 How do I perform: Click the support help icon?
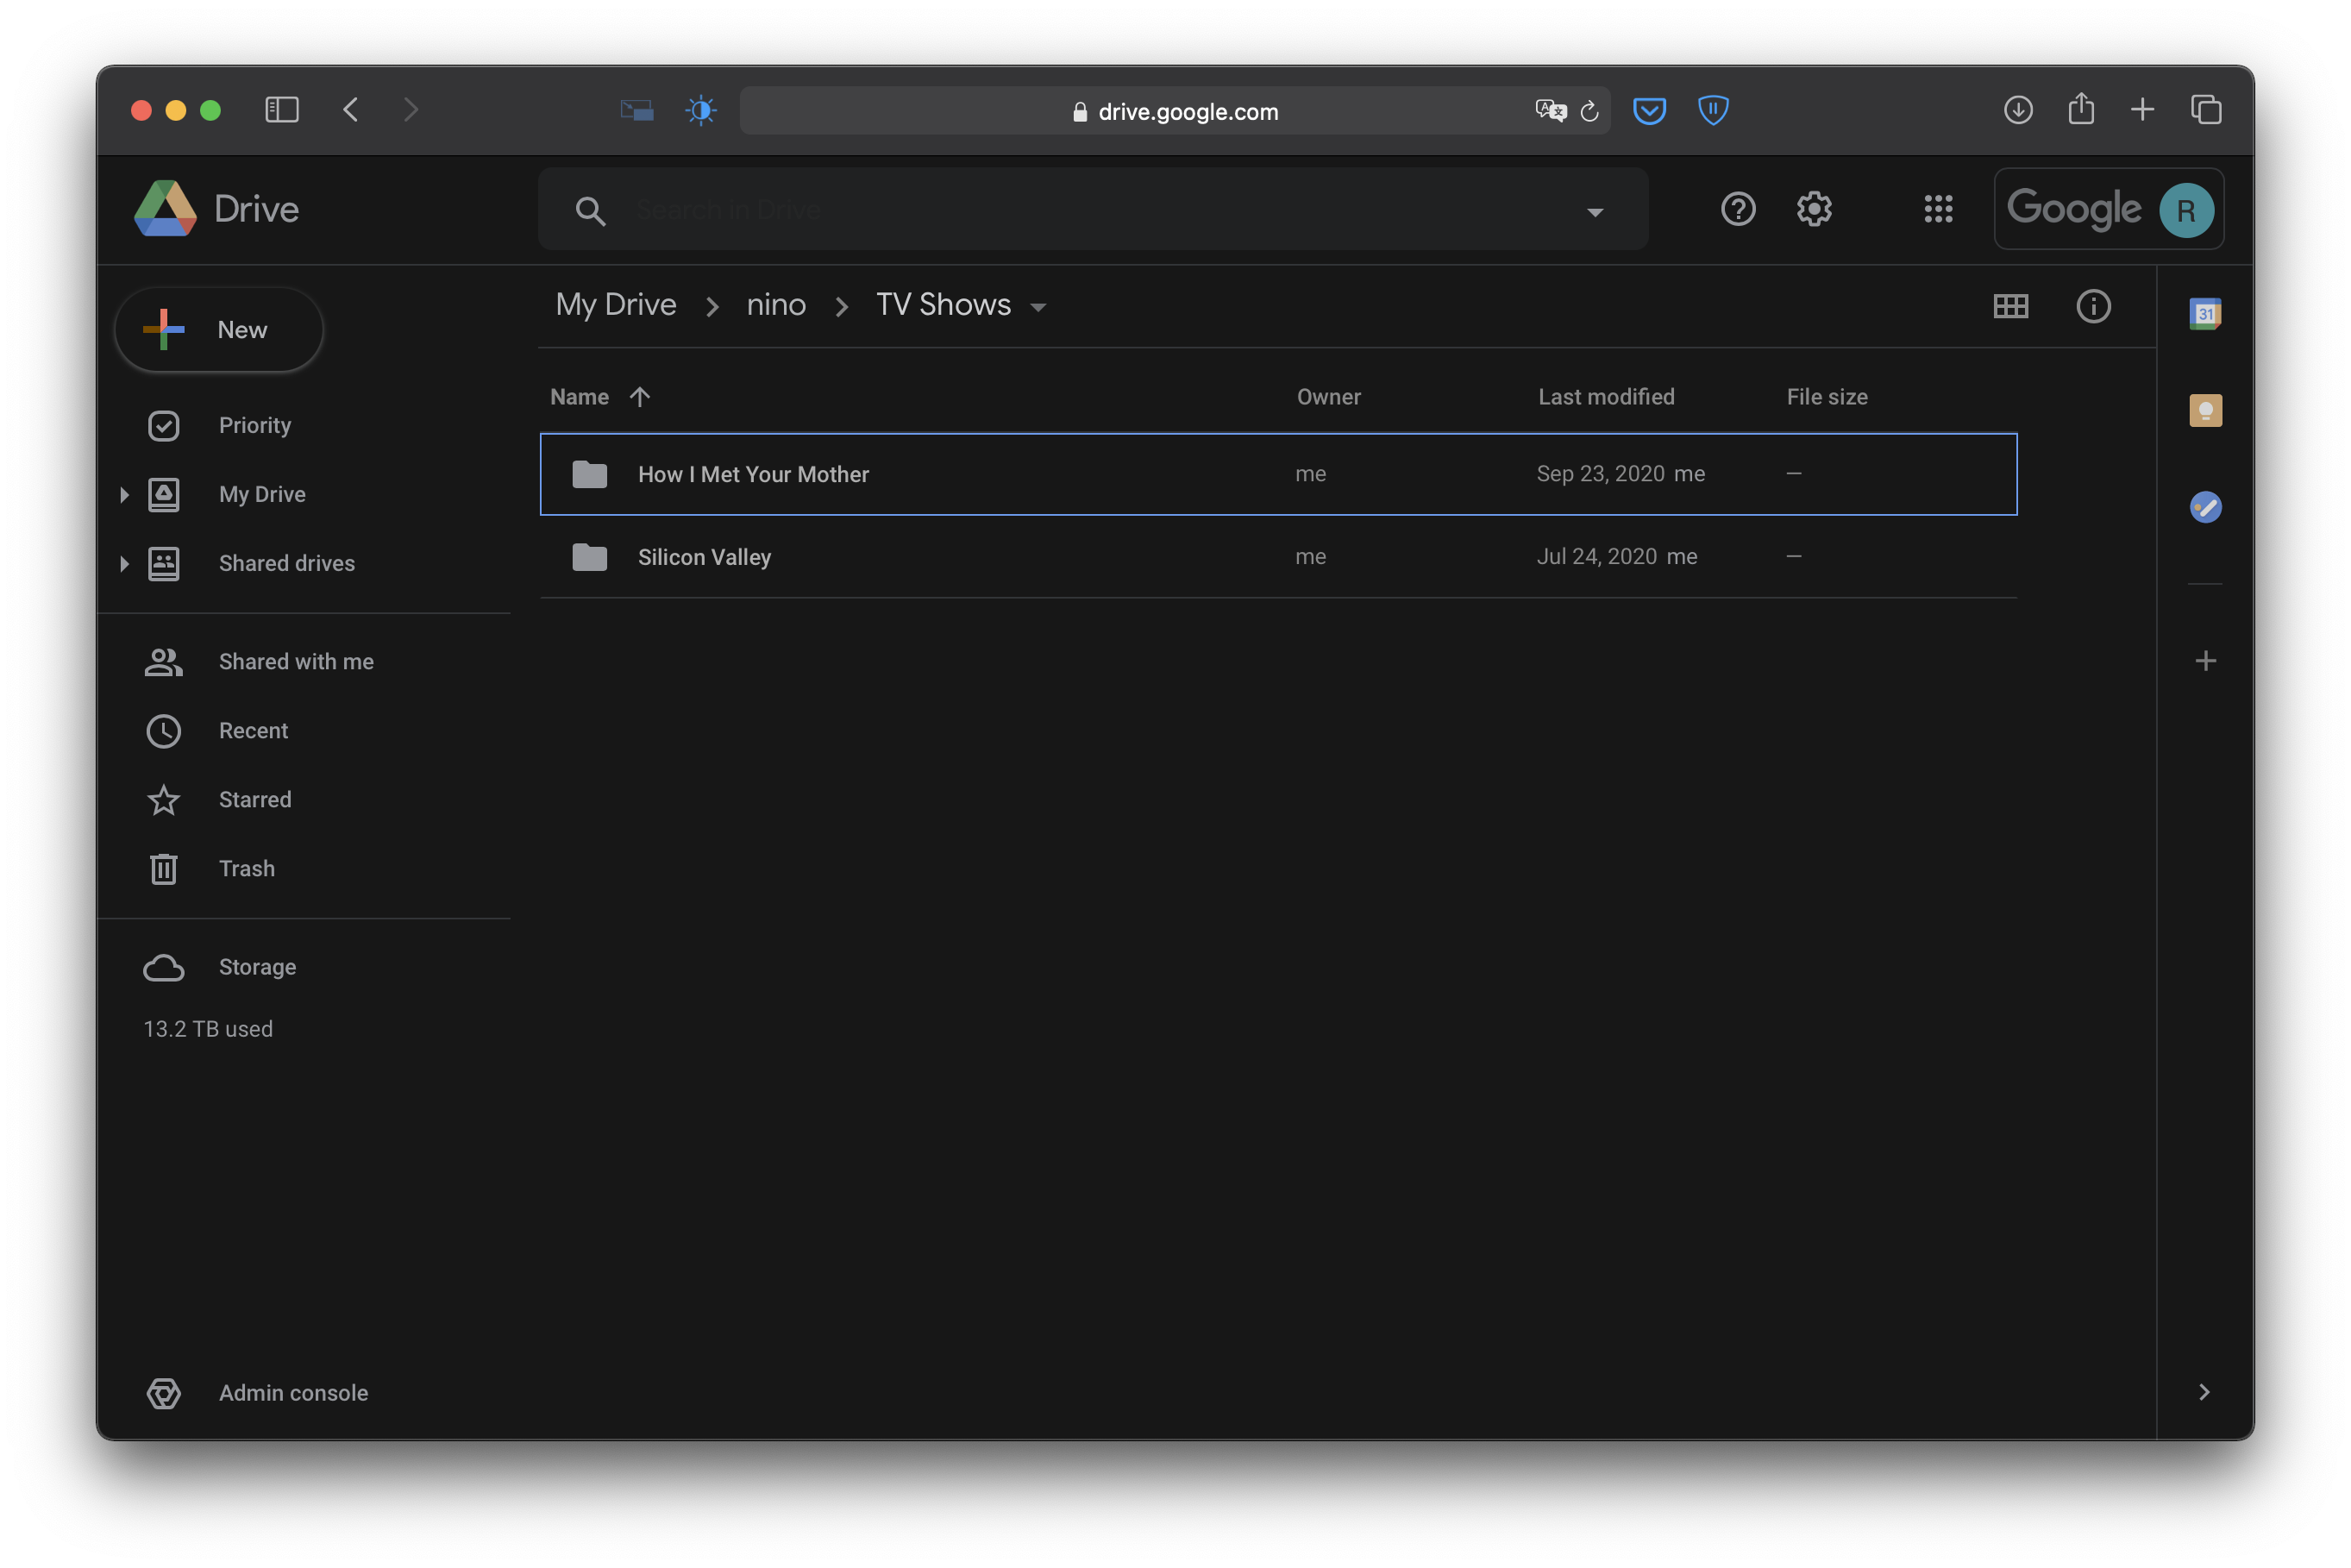click(1738, 209)
